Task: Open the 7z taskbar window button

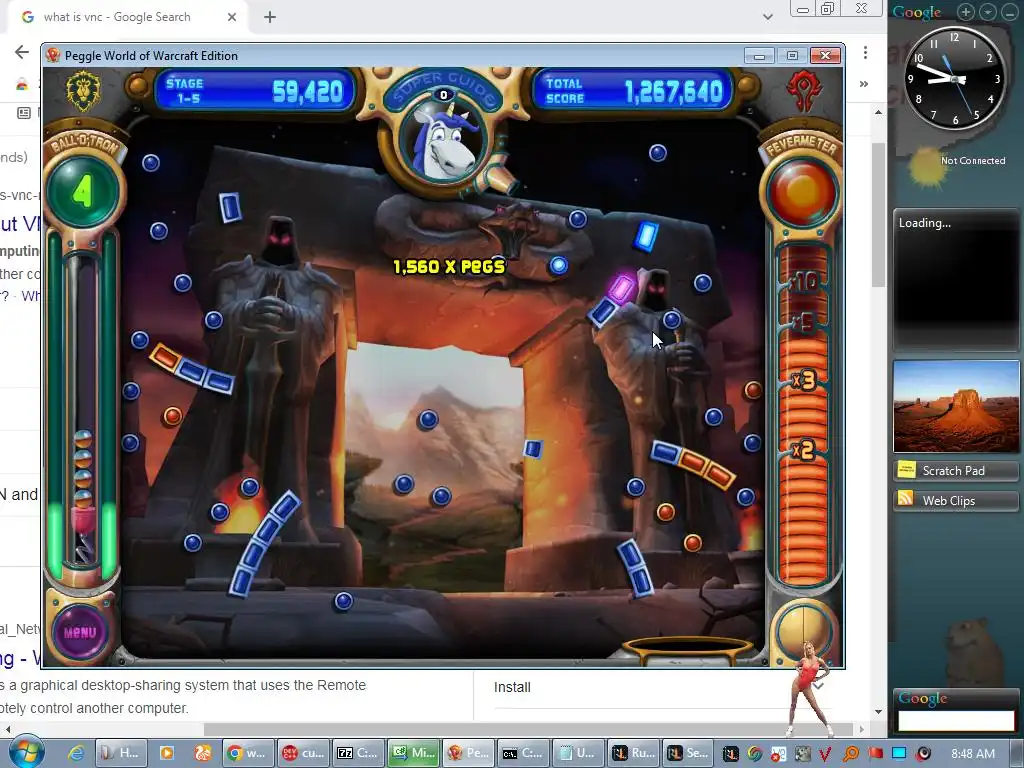Action: pos(357,753)
